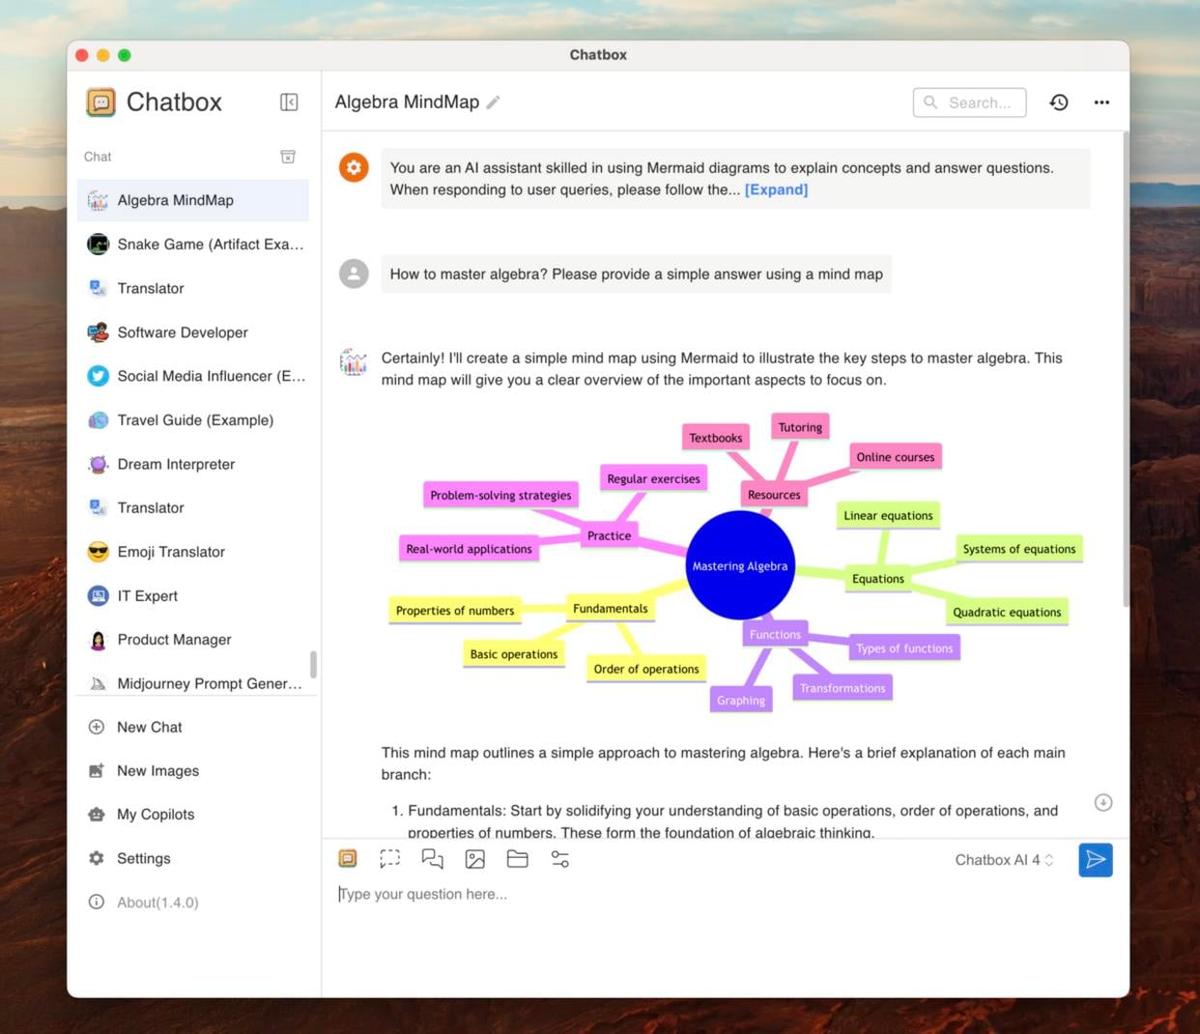The width and height of the screenshot is (1200, 1034).
Task: Edit the chat title with the pencil icon
Action: click(493, 101)
